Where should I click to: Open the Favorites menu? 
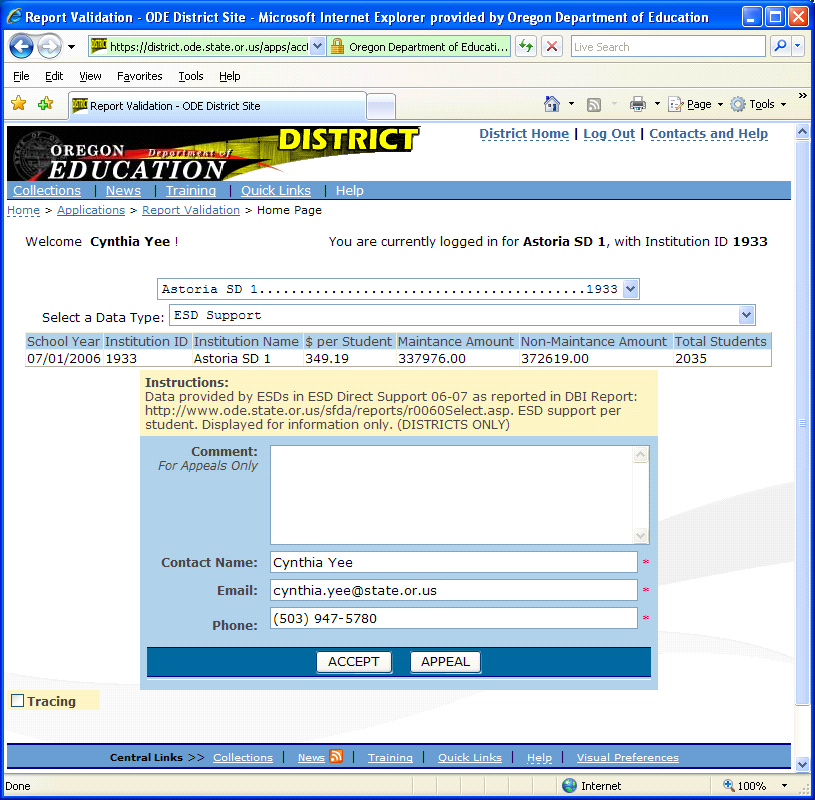(x=139, y=76)
